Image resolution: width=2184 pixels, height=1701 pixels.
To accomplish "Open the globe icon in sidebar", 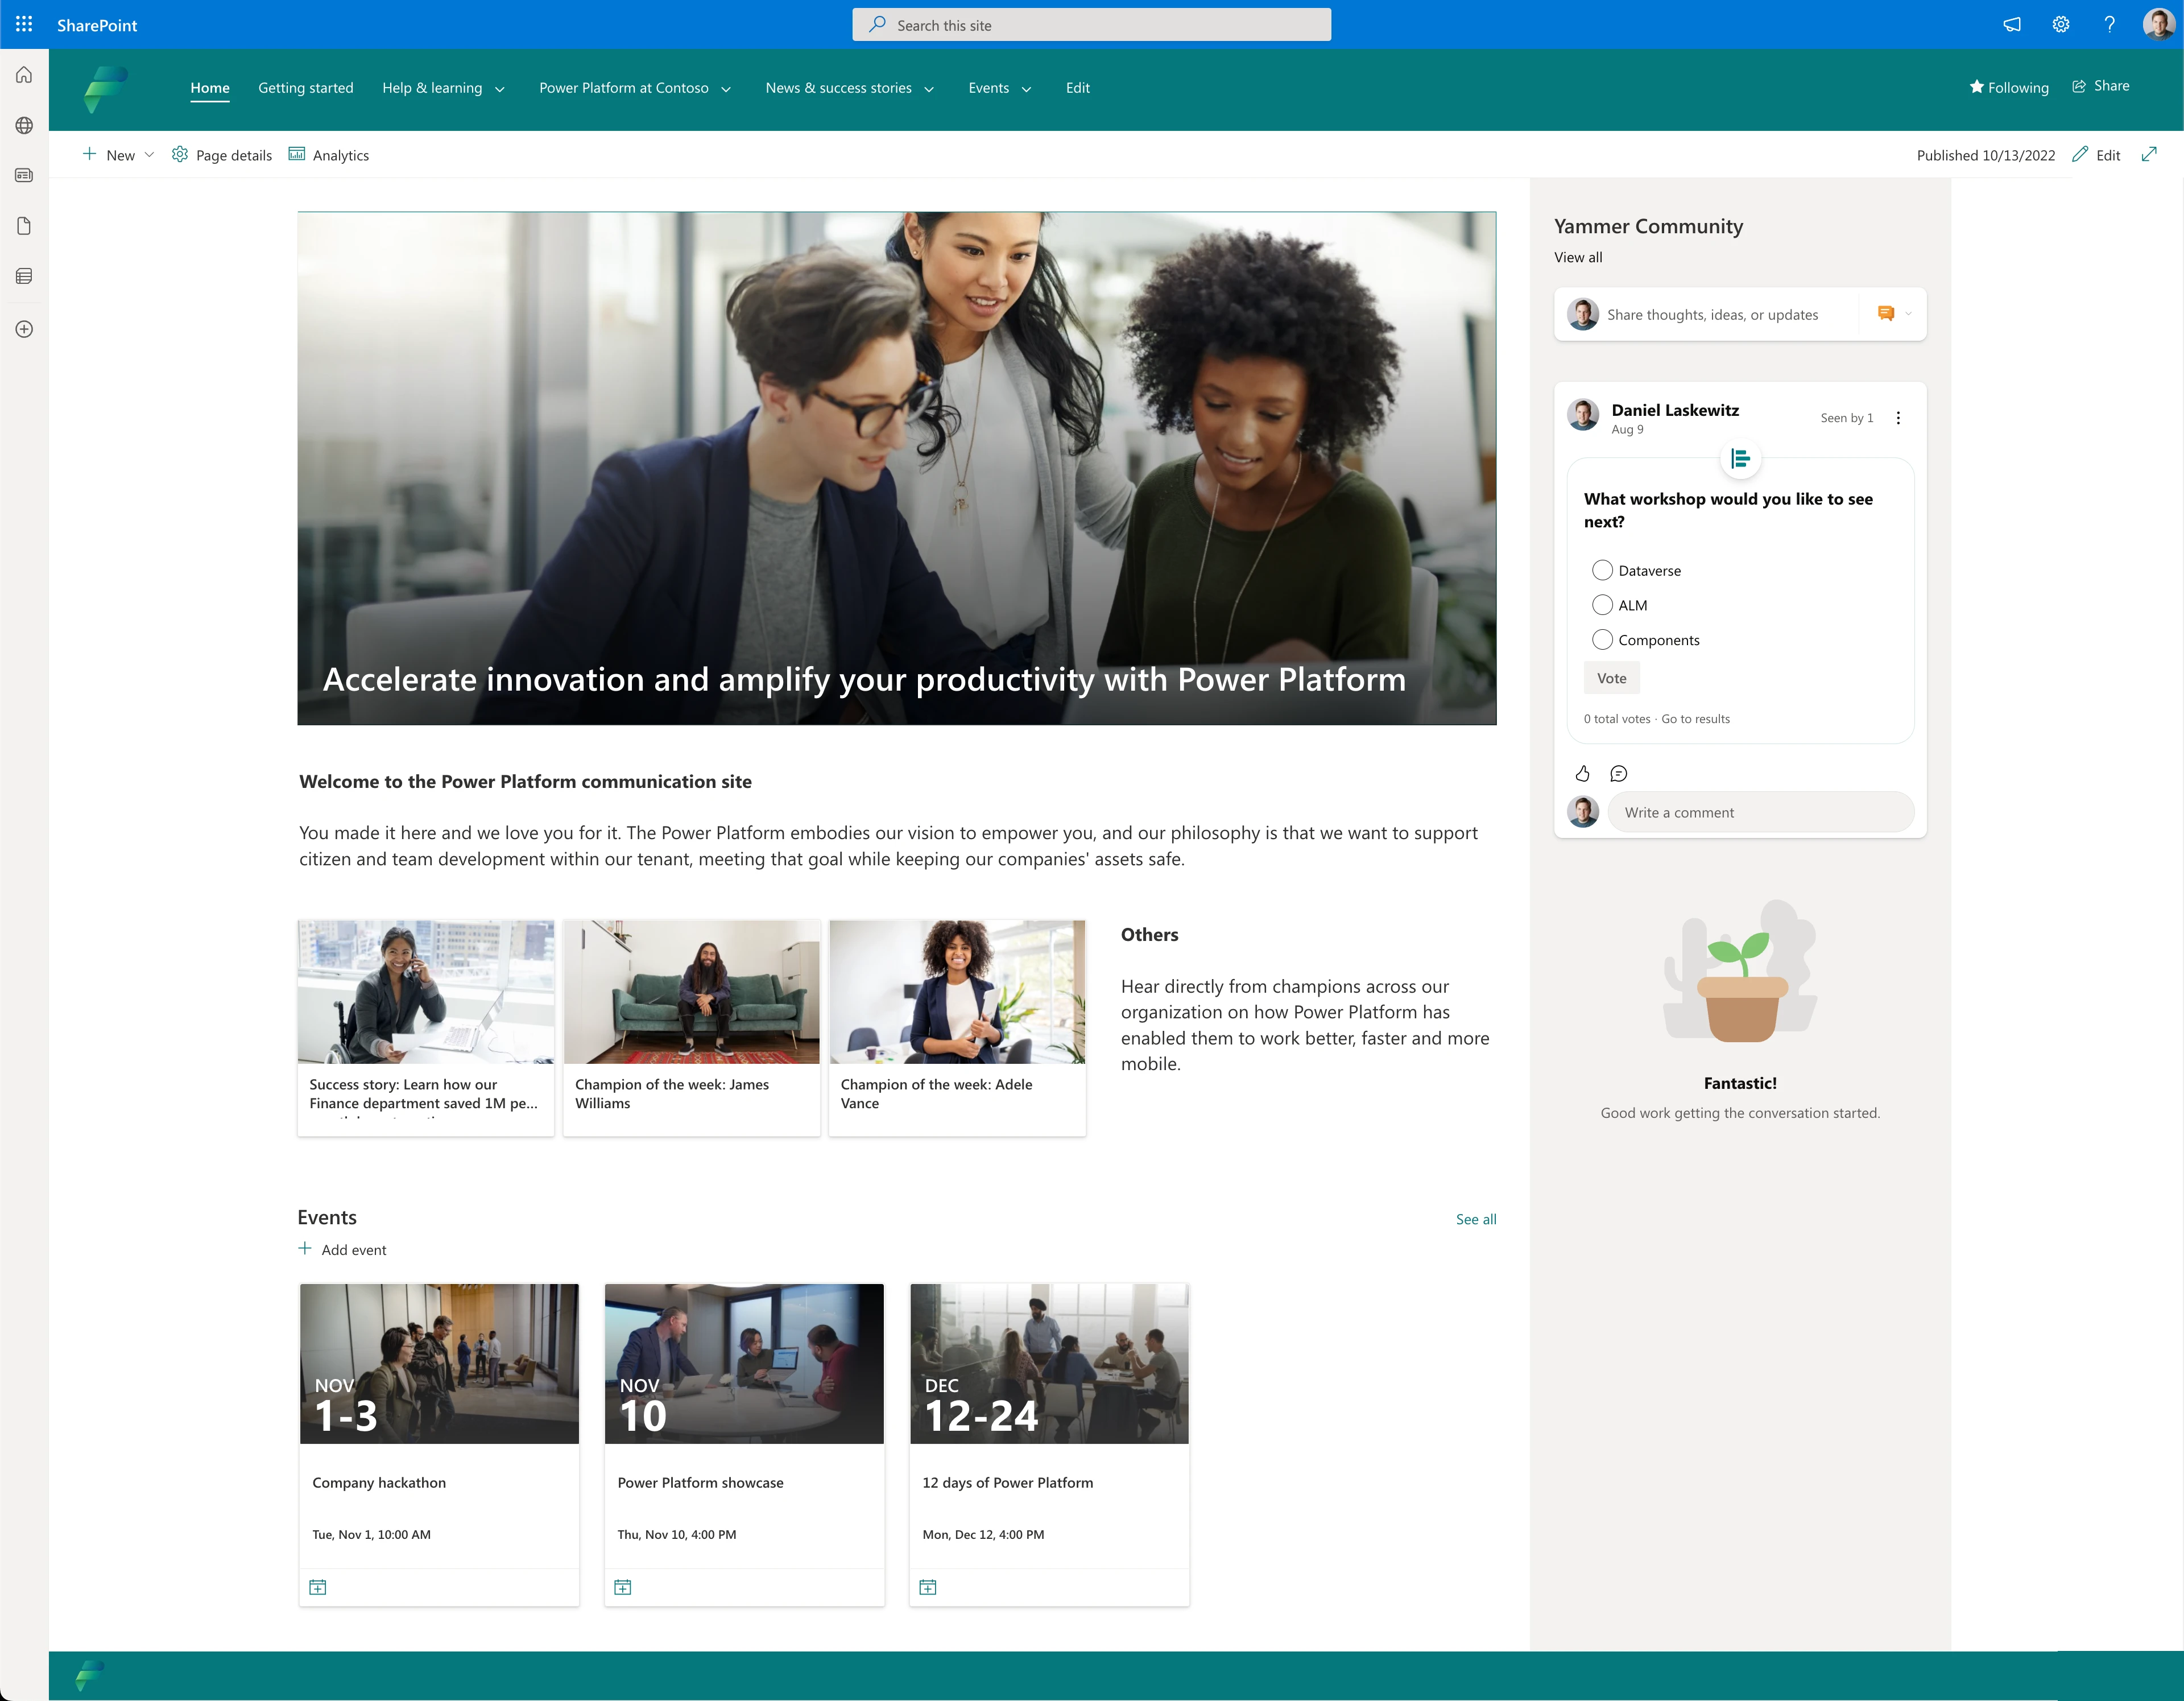I will coord(23,125).
